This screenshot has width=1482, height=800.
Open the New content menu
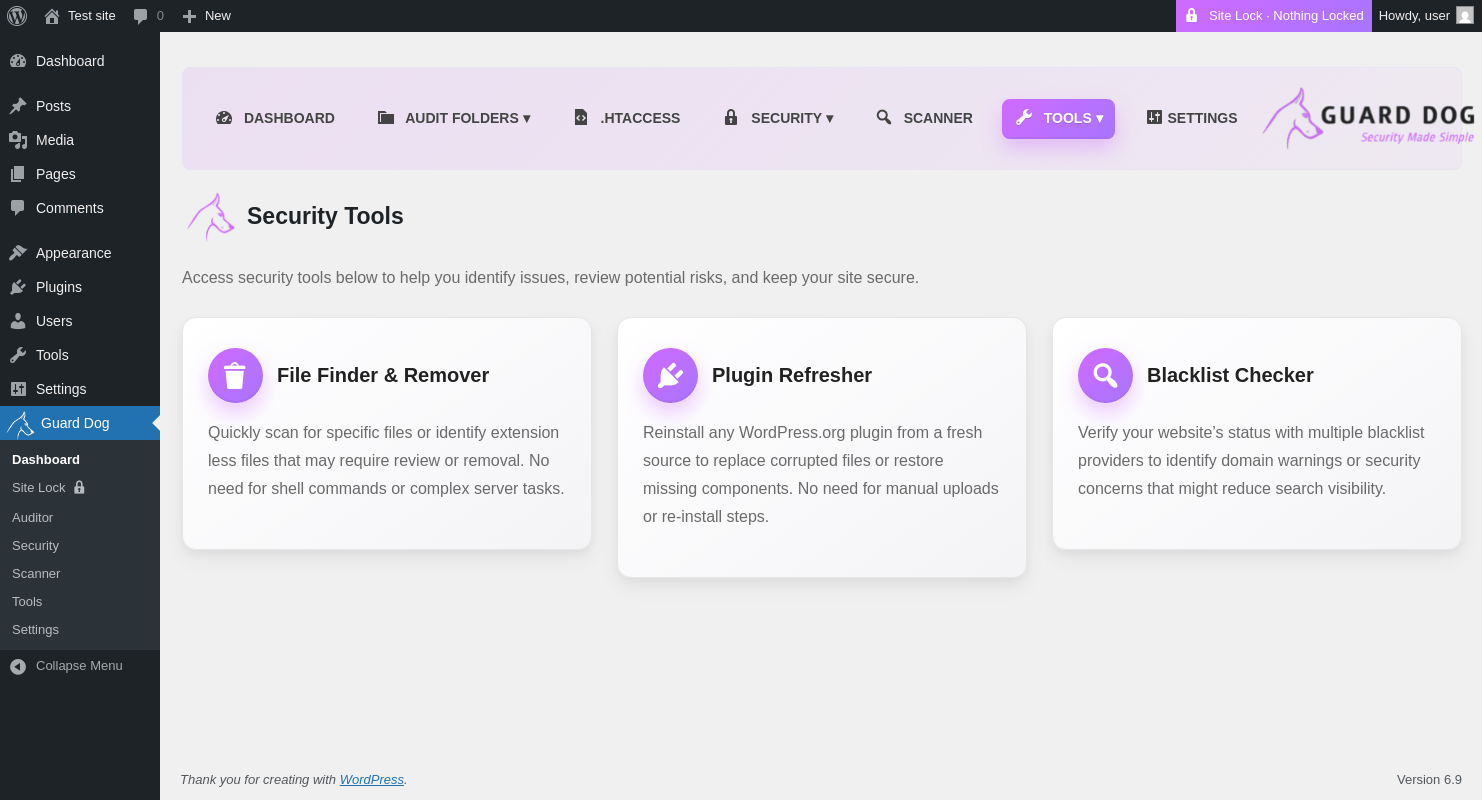206,16
